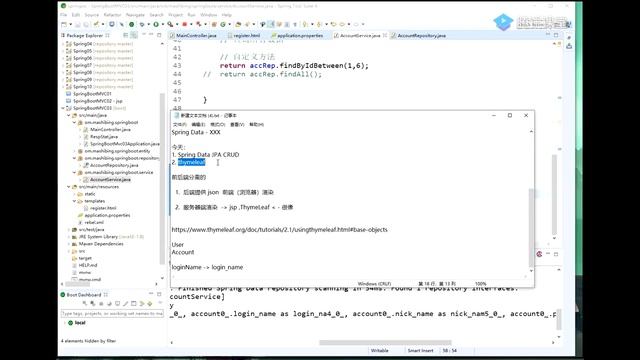Click the New file toolbar icon
Viewport: 640px width, 360px height.
(x=64, y=24)
